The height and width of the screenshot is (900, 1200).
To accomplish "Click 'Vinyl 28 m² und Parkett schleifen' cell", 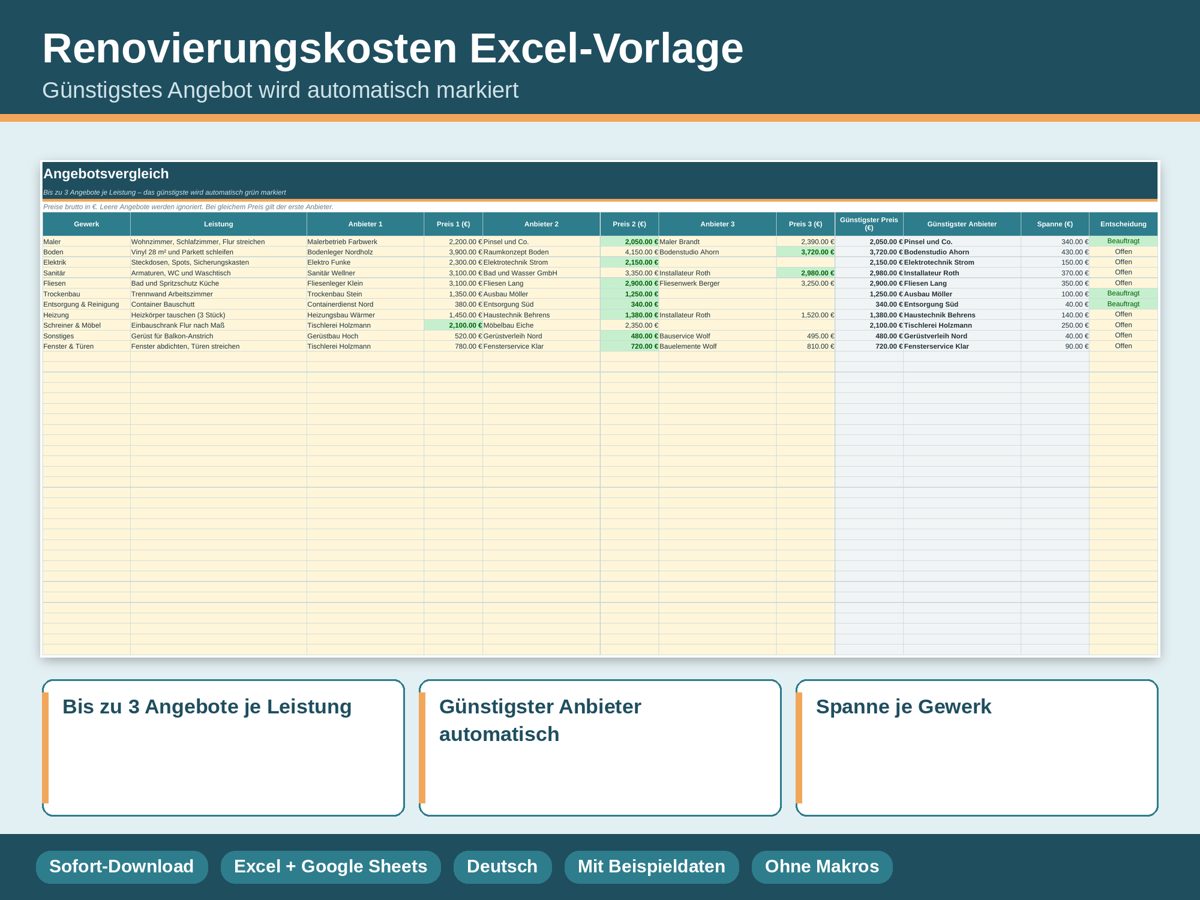I will coord(218,253).
